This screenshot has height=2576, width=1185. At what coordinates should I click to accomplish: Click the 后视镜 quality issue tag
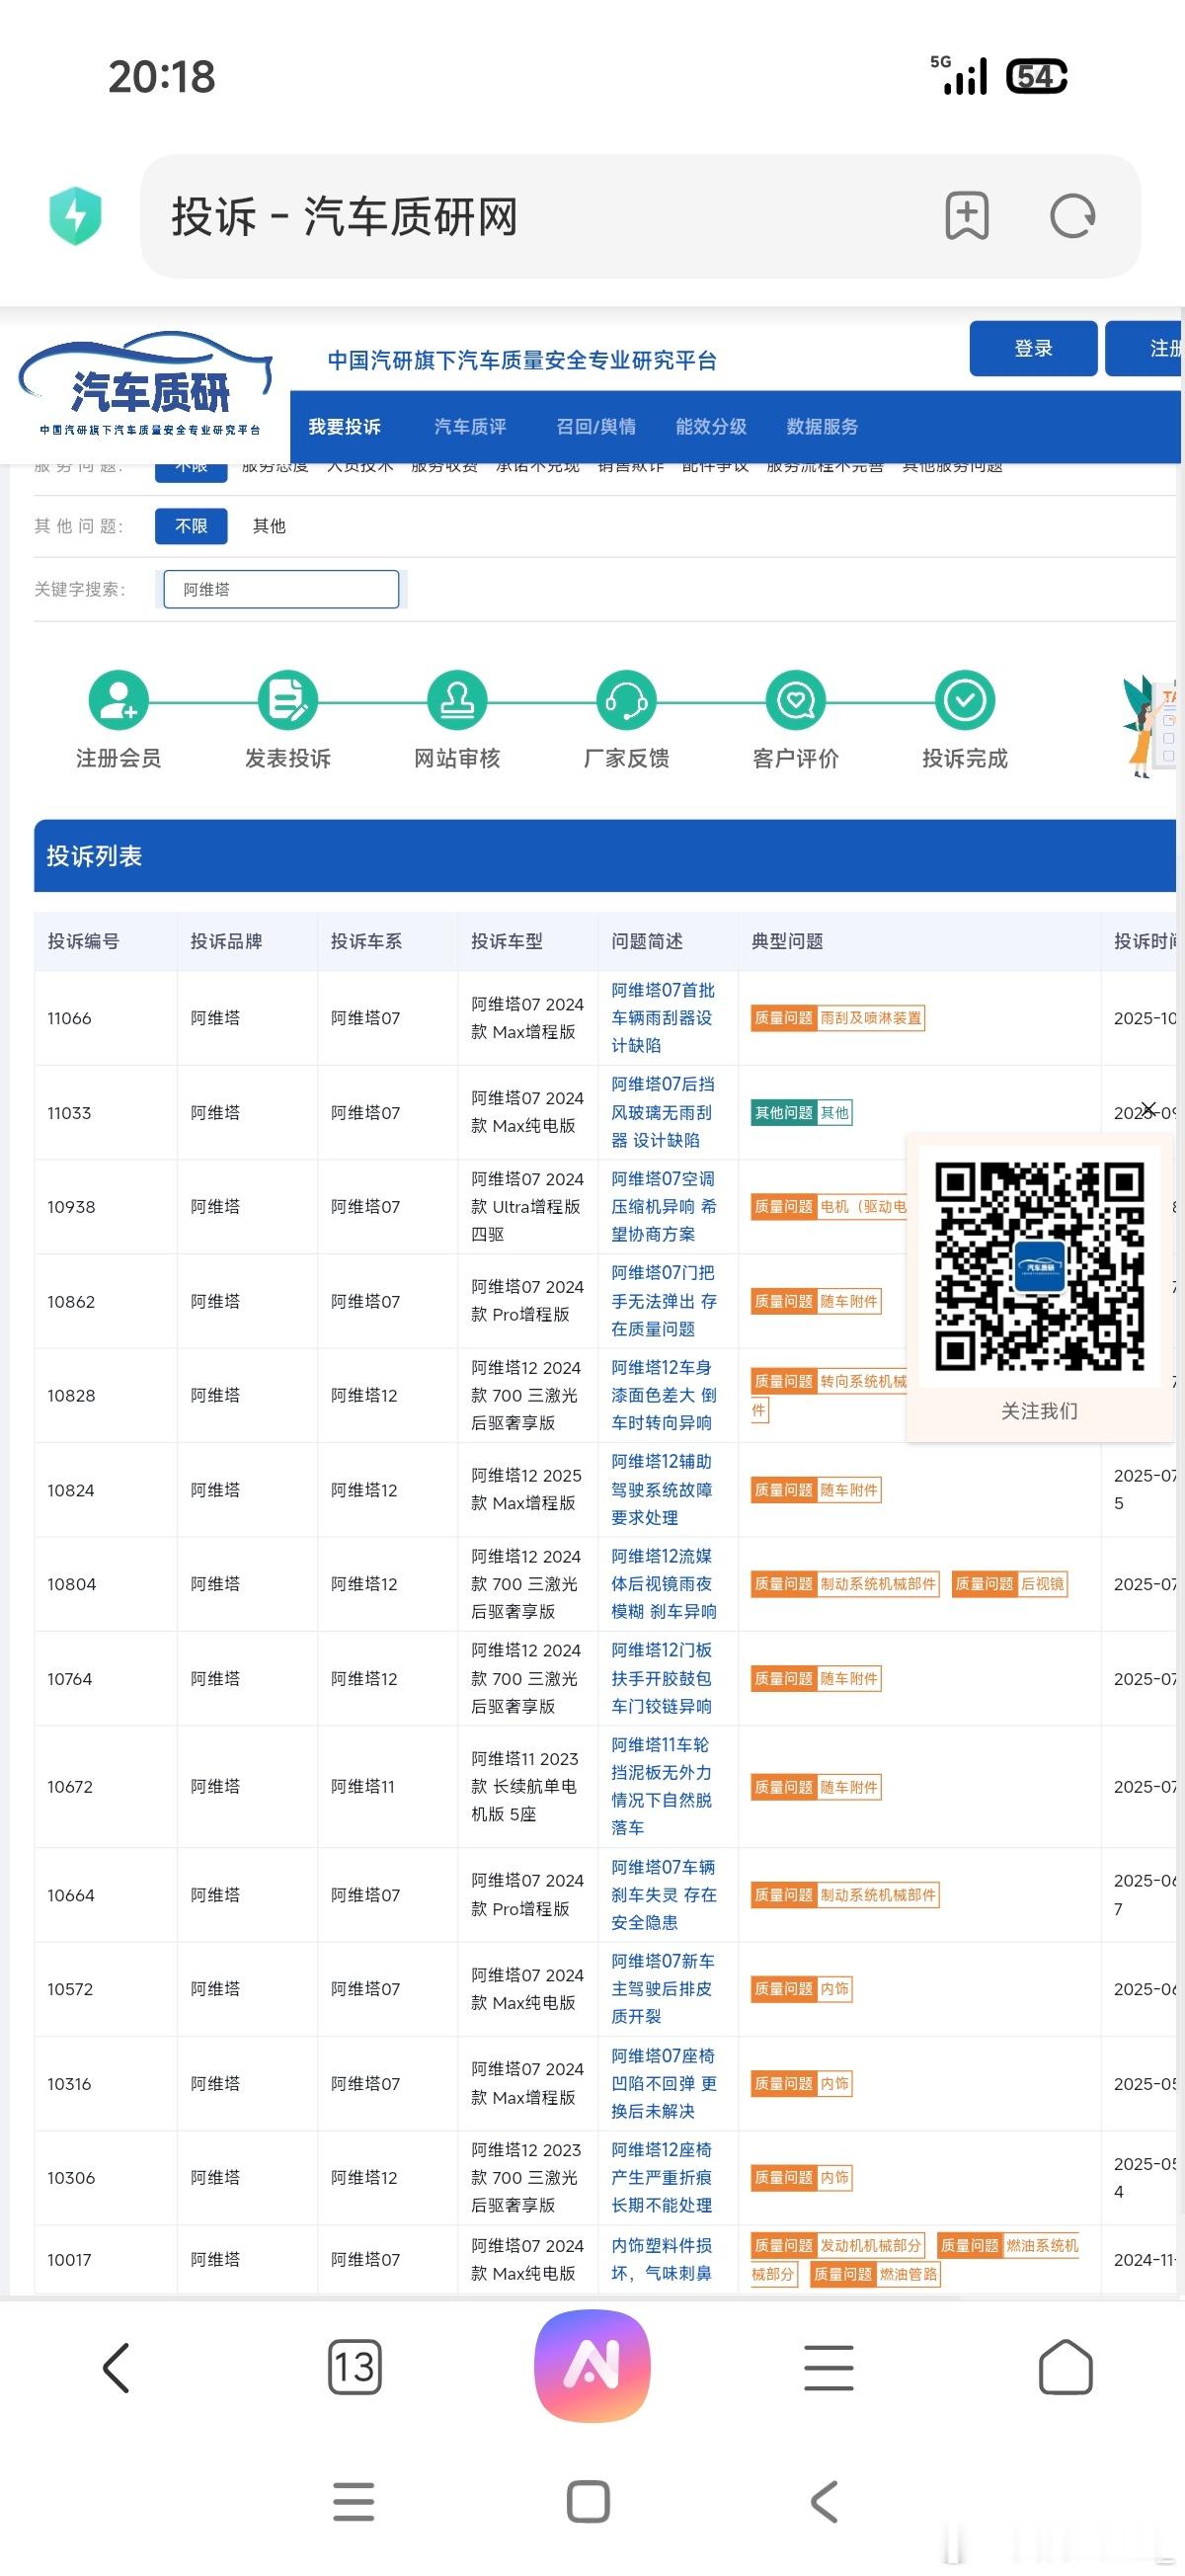pos(1010,1584)
